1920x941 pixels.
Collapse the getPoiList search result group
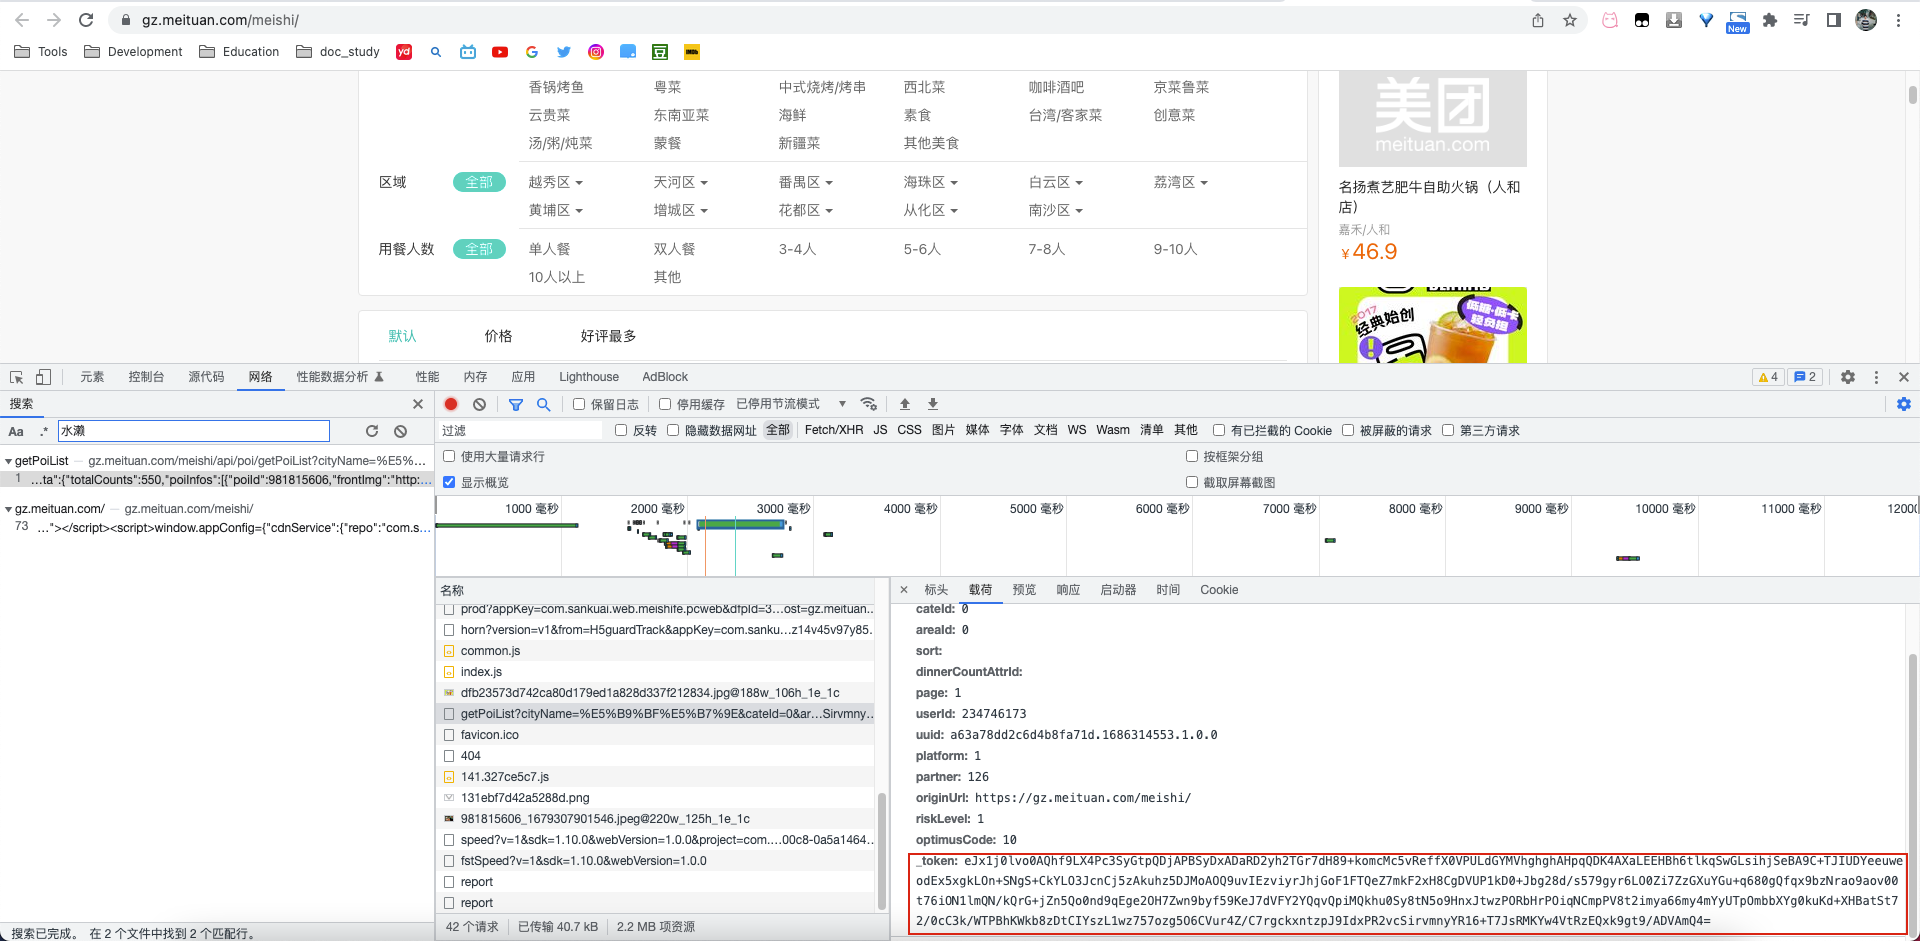click(9, 461)
